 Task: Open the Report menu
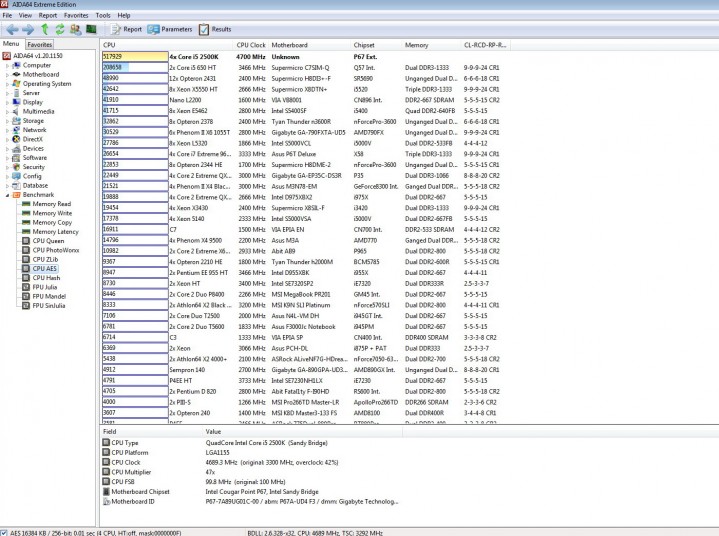pyautogui.click(x=48, y=15)
